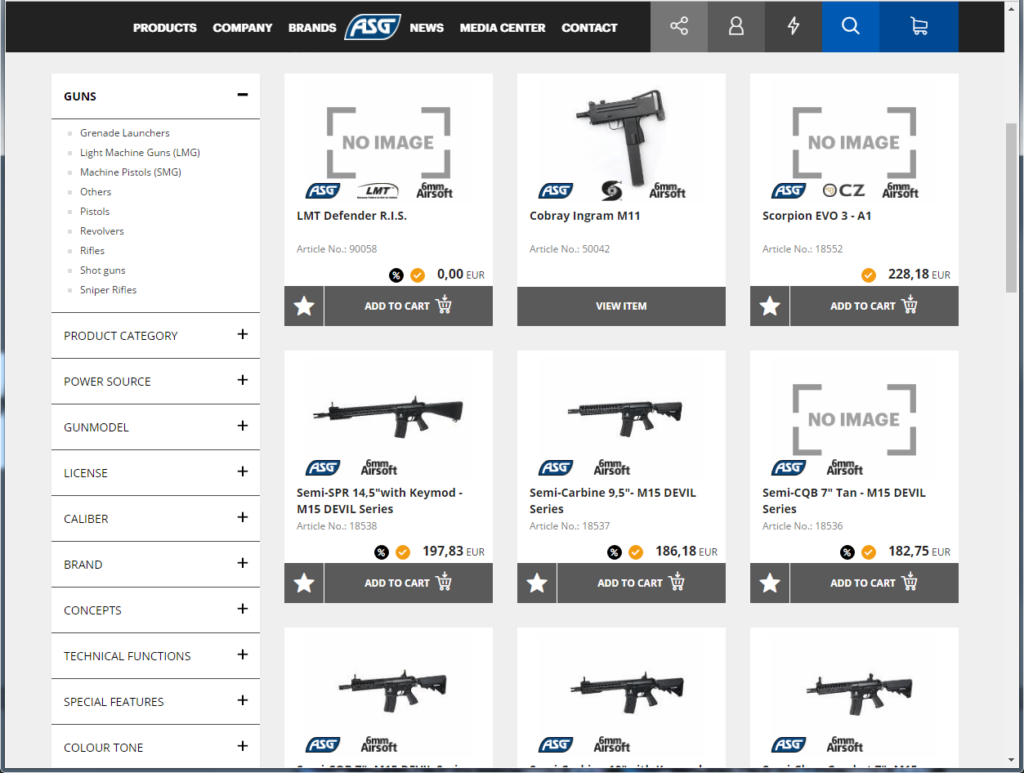Filter by Light Machine Guns (LMG)

click(x=140, y=152)
